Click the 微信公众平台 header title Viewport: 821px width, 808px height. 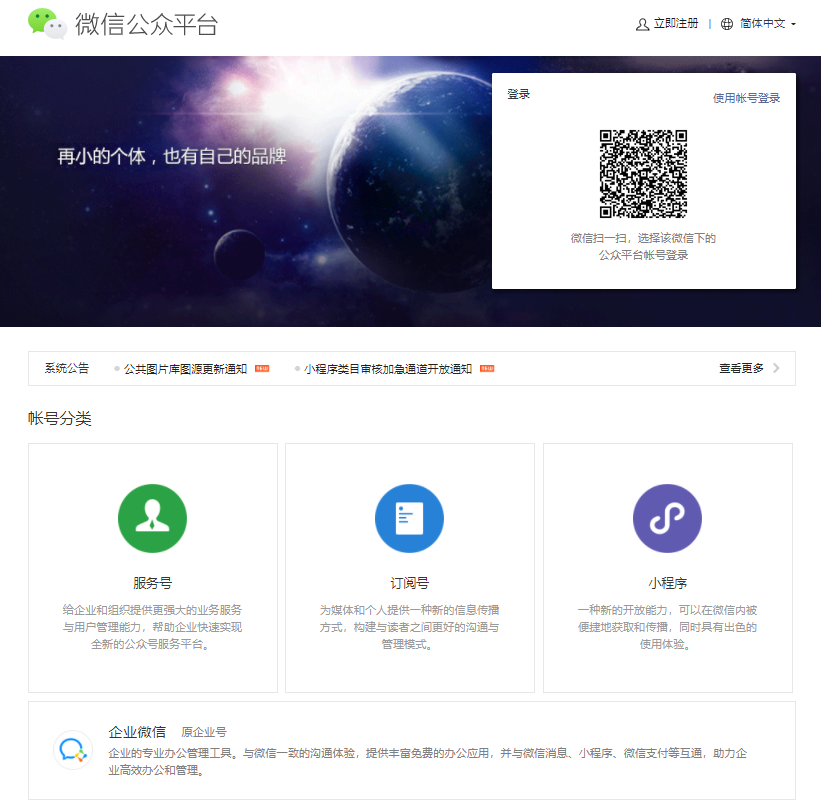tap(147, 25)
